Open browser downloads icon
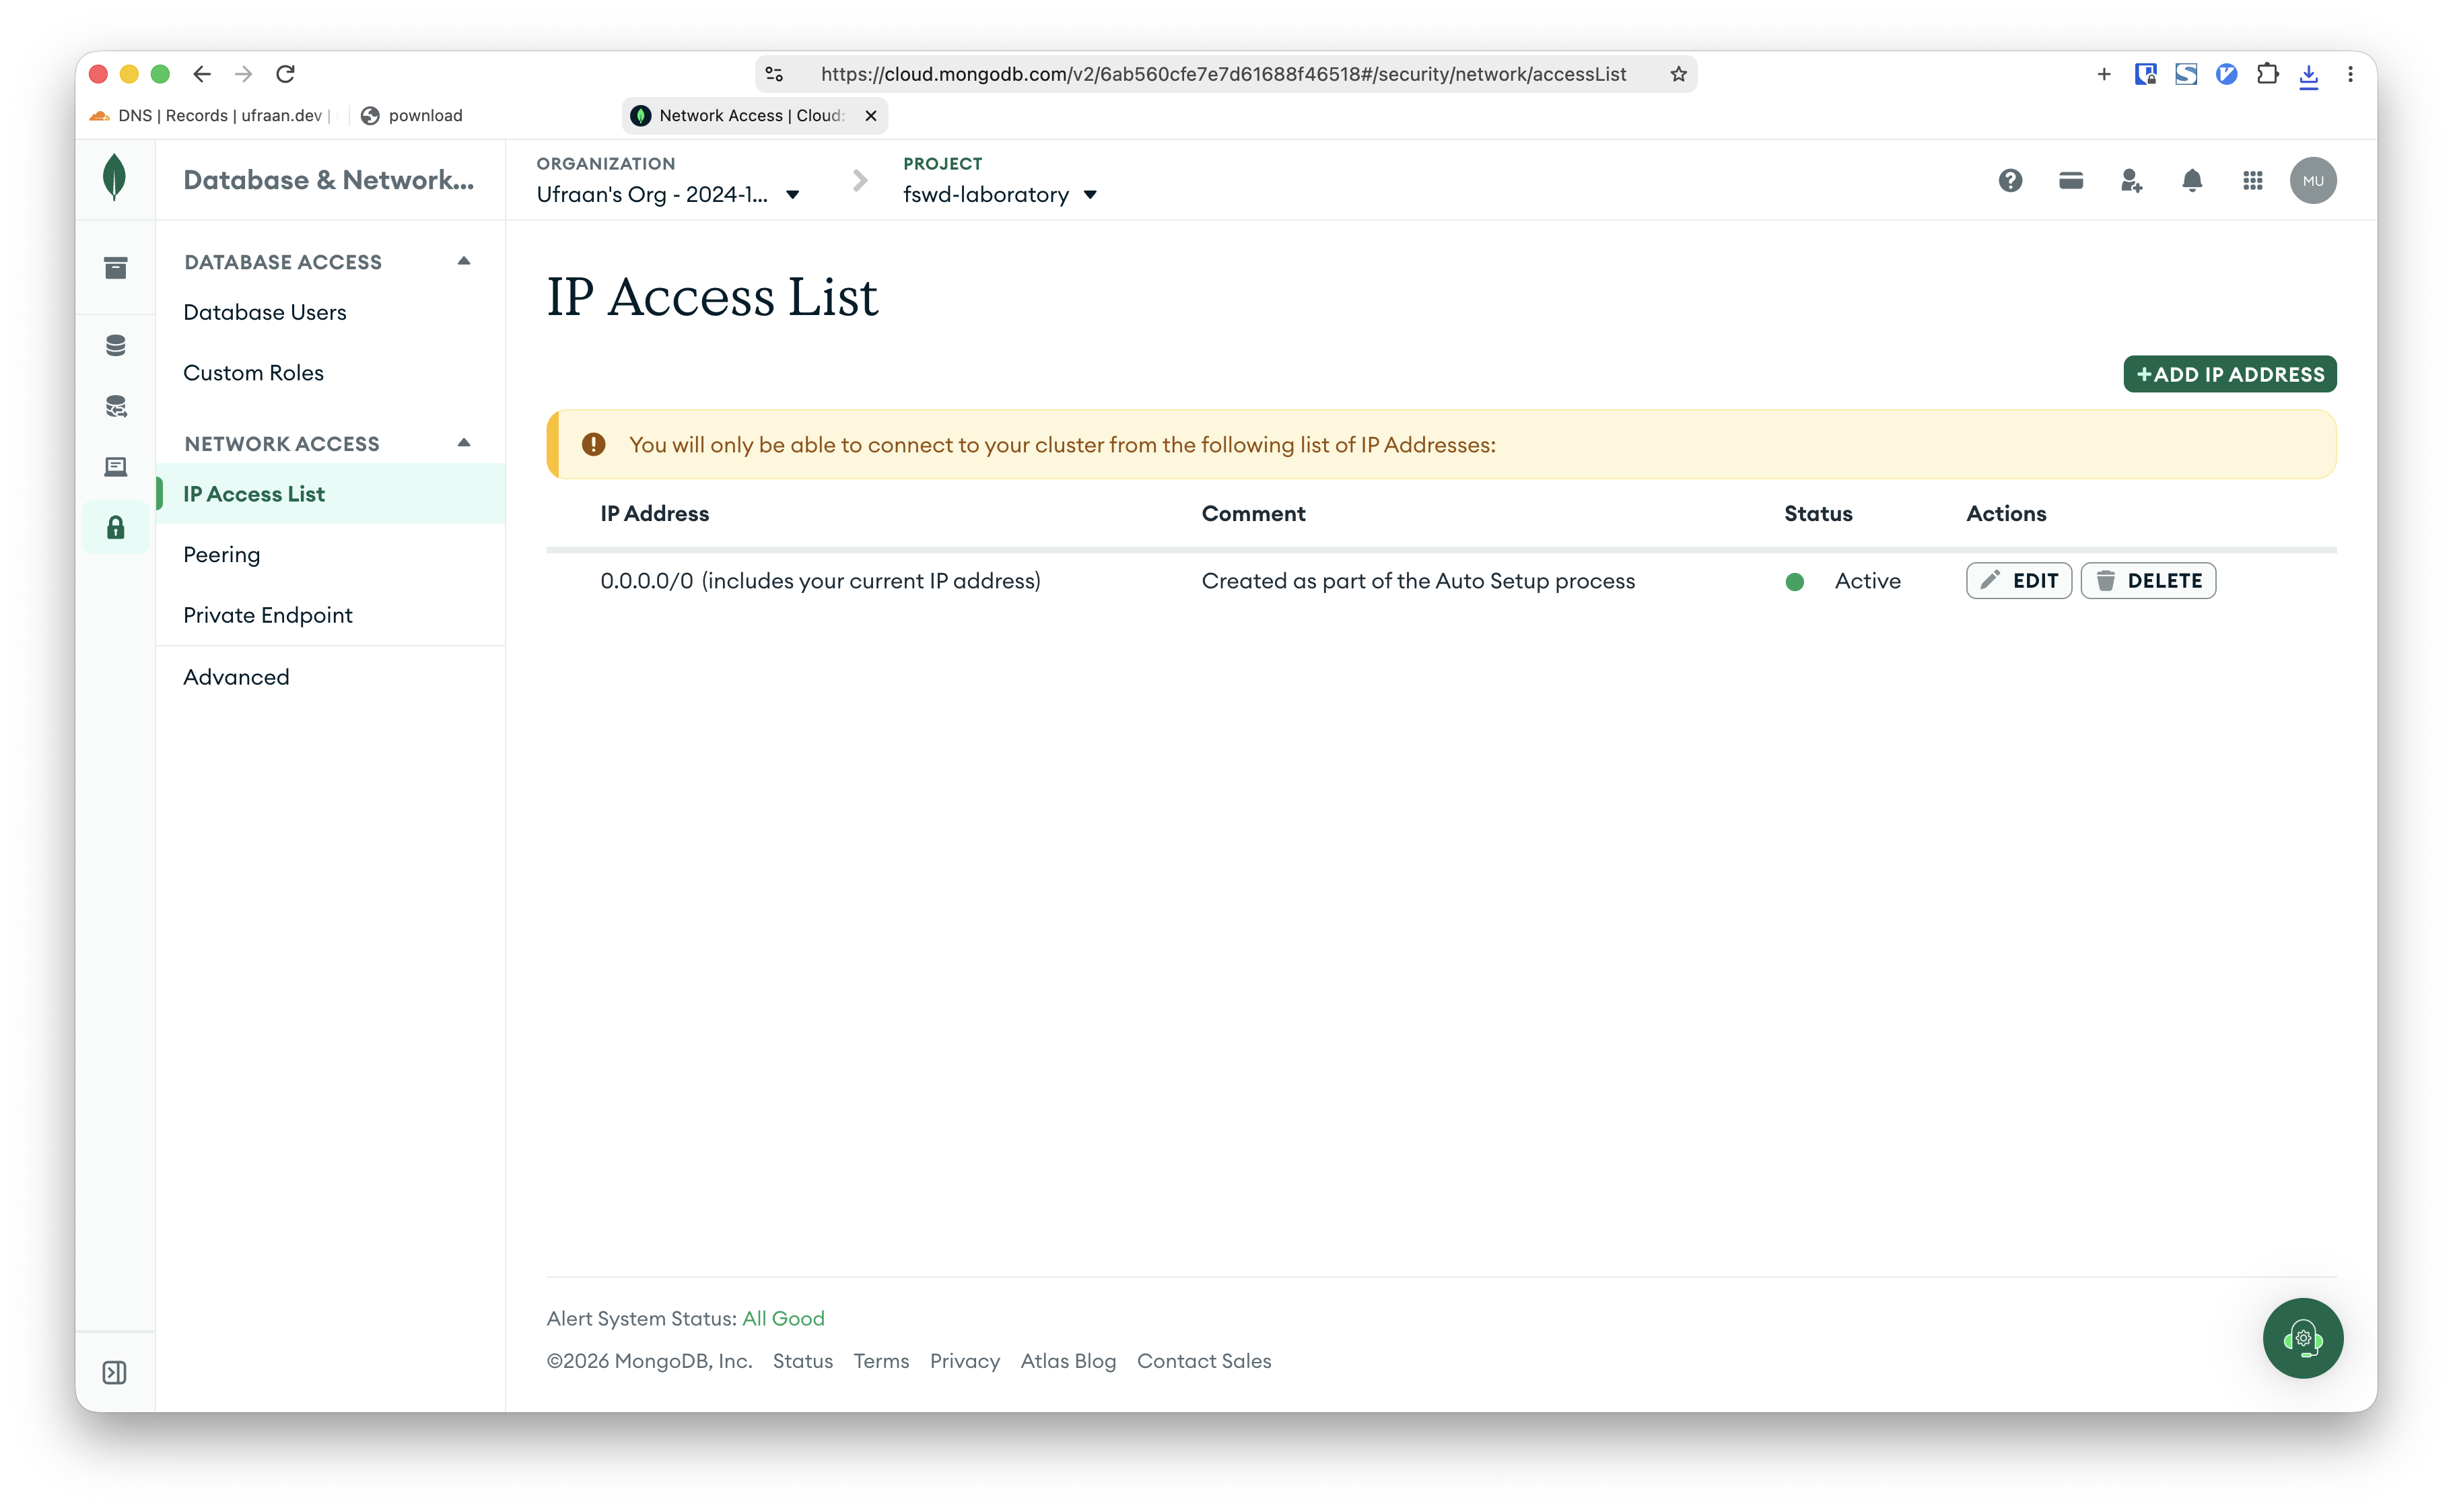Image resolution: width=2453 pixels, height=1512 pixels. [2308, 75]
